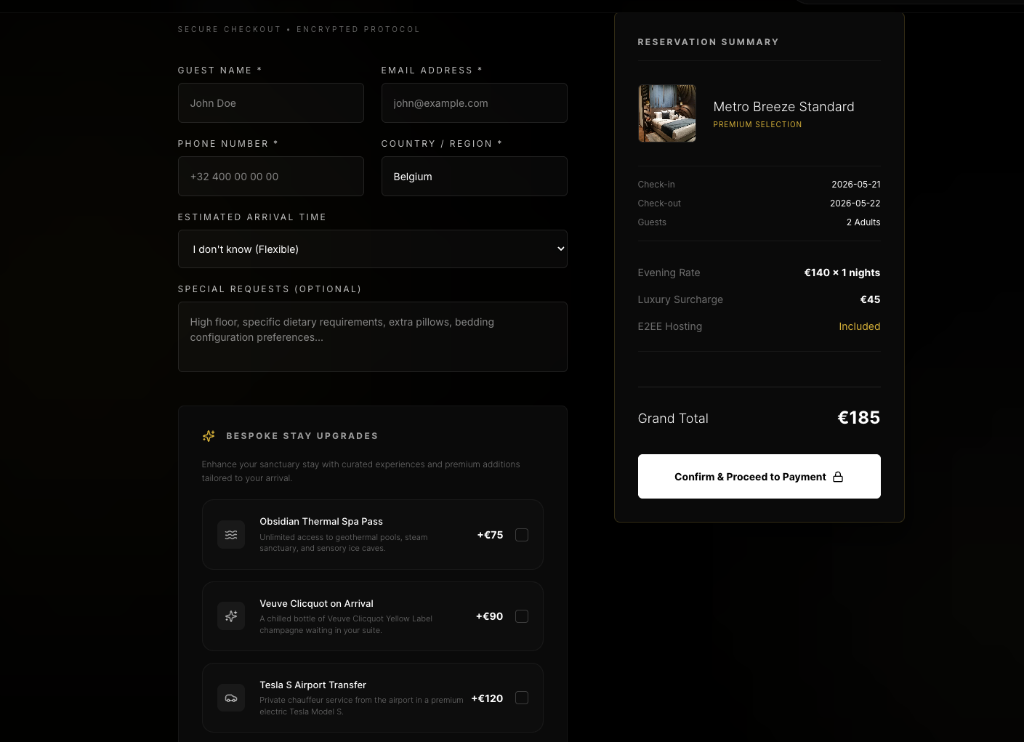
Task: Click the '+€90' champagne price
Action: tap(489, 617)
